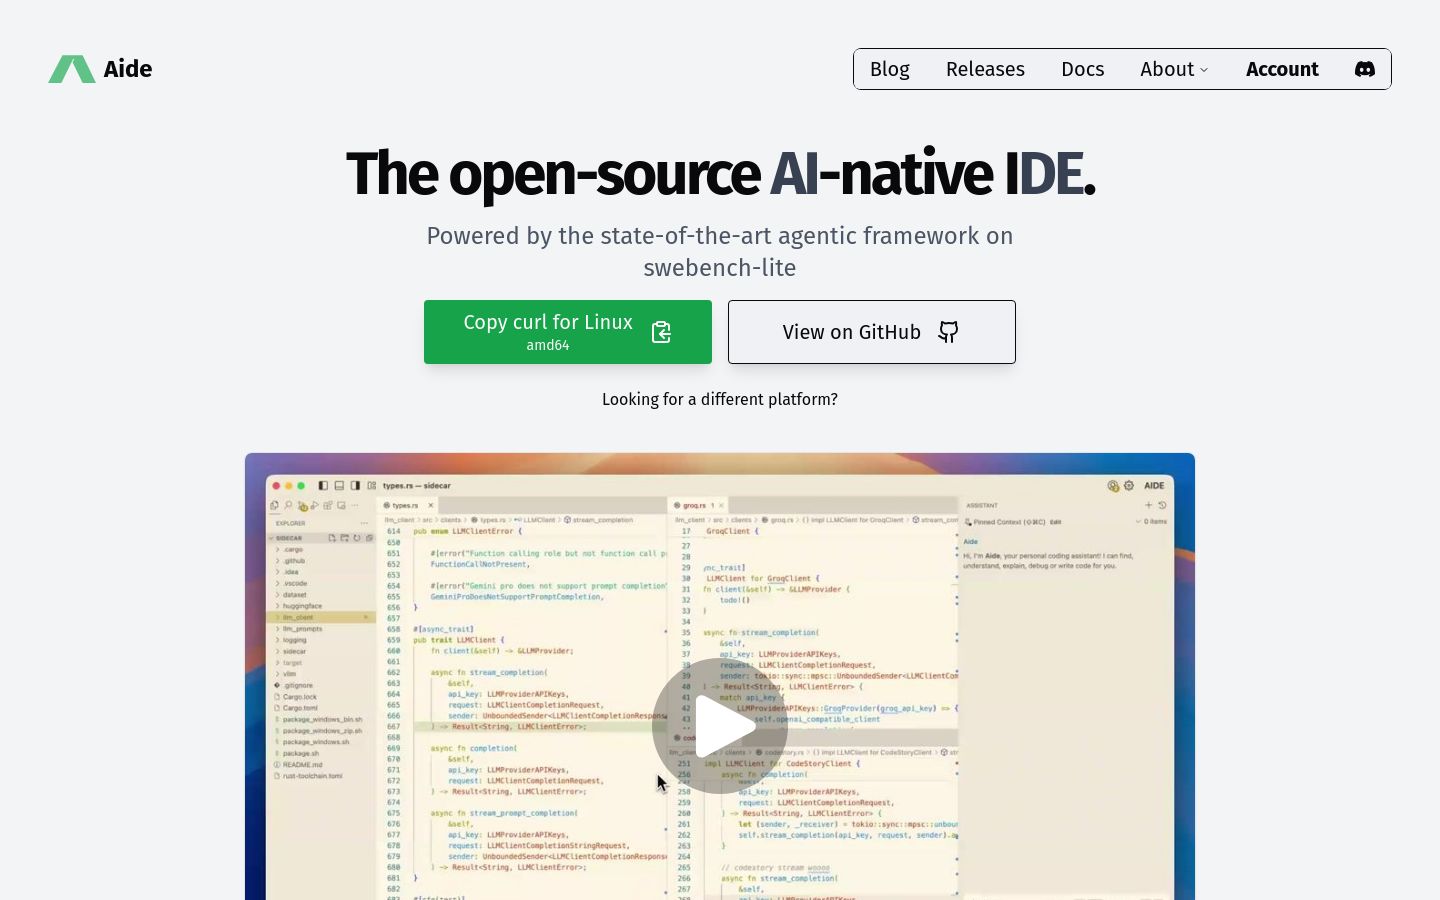Expand the About dropdown menu
The image size is (1440, 900).
1174,69
